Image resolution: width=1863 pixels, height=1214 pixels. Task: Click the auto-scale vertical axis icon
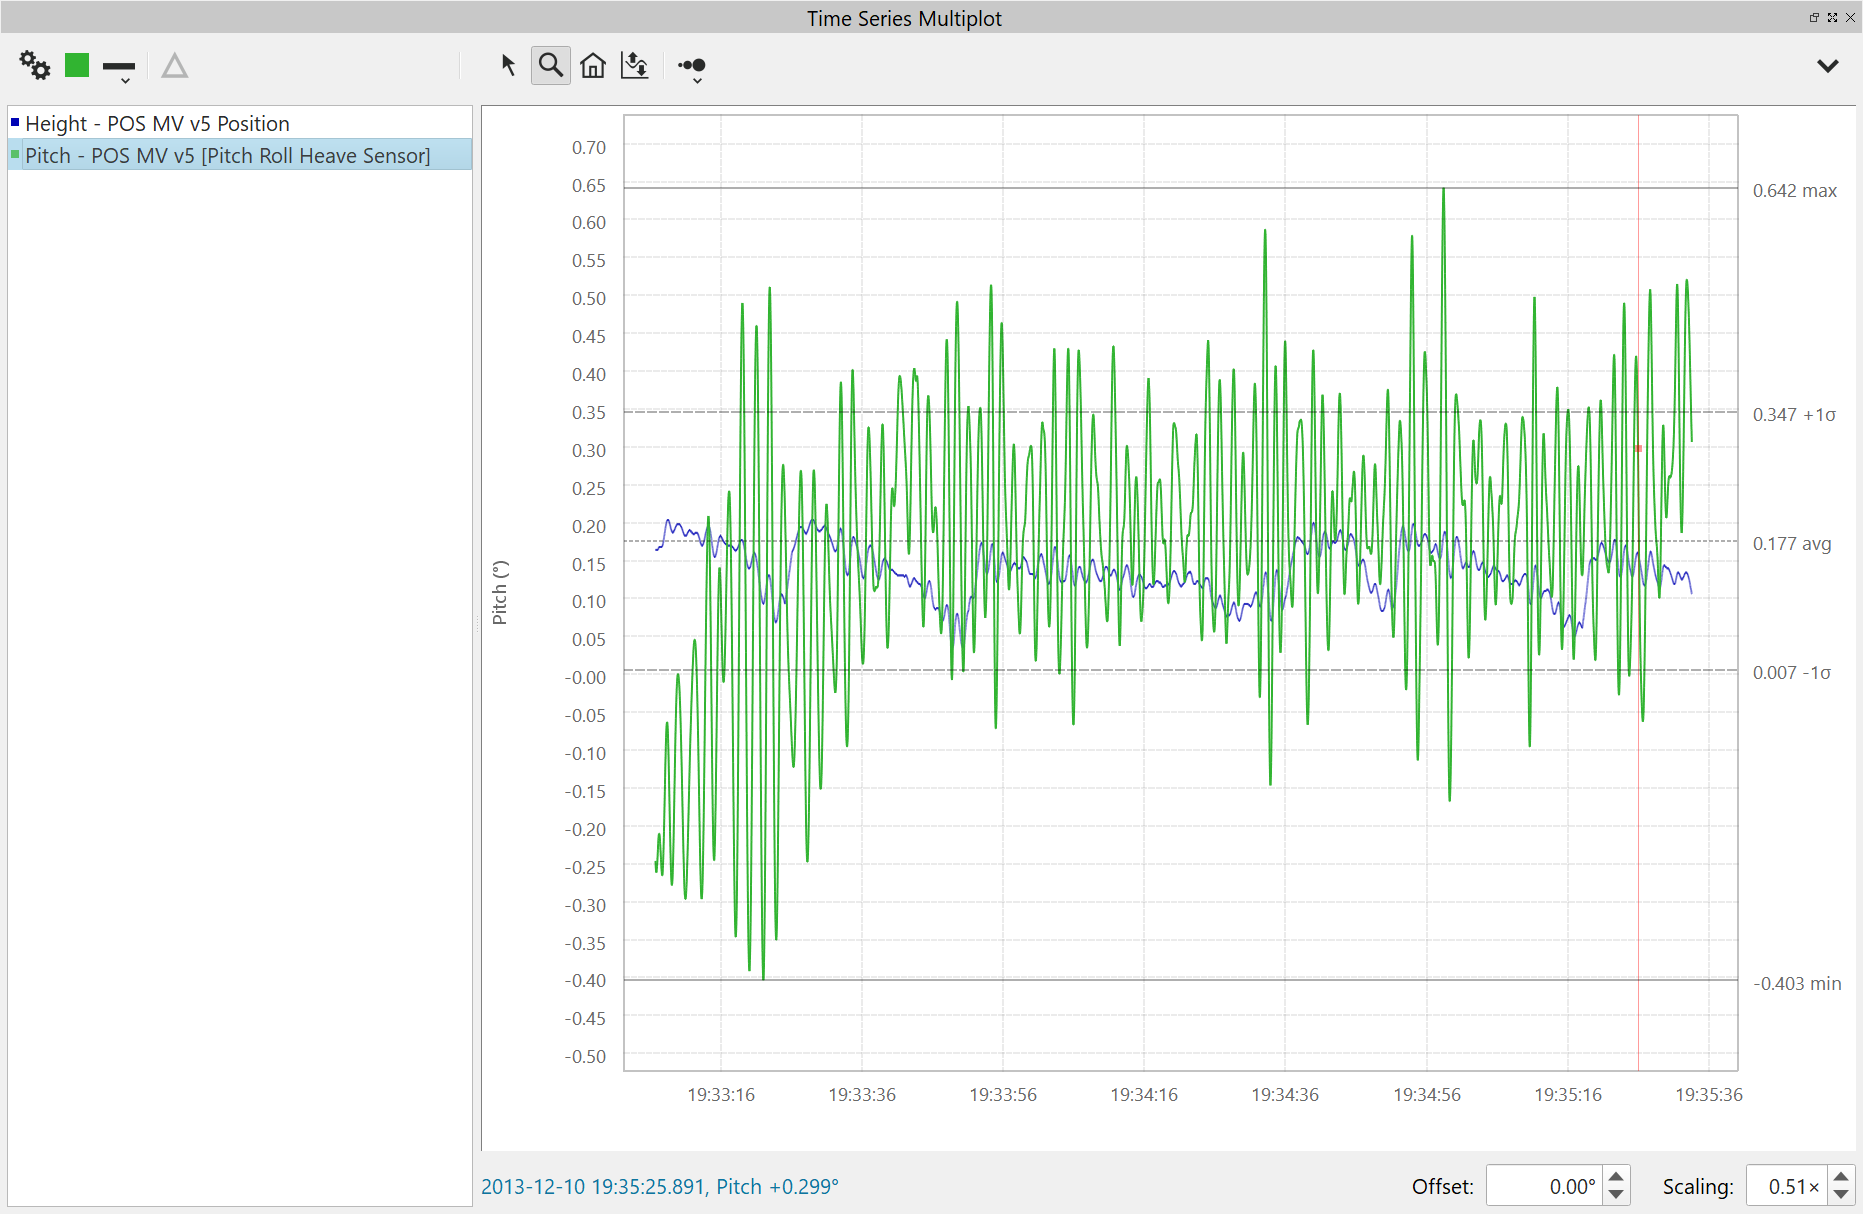pos(635,66)
